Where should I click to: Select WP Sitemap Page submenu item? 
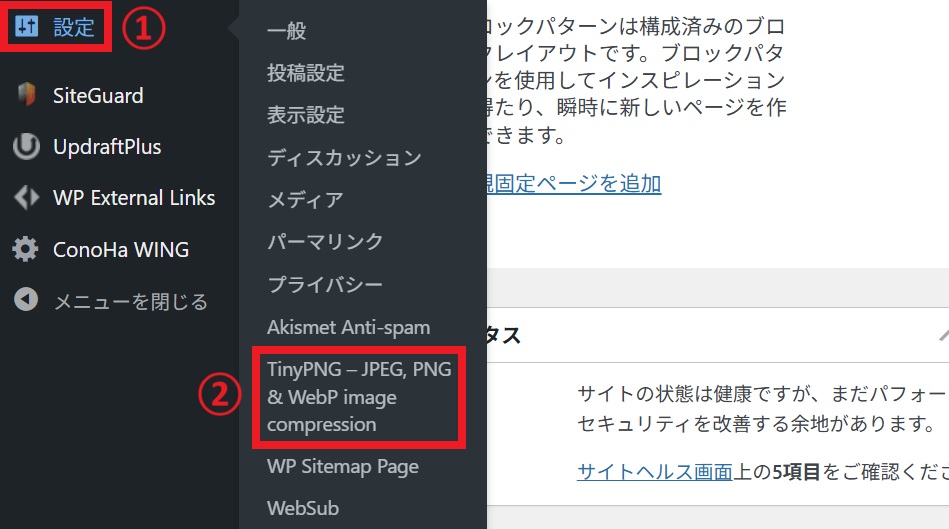(x=343, y=467)
